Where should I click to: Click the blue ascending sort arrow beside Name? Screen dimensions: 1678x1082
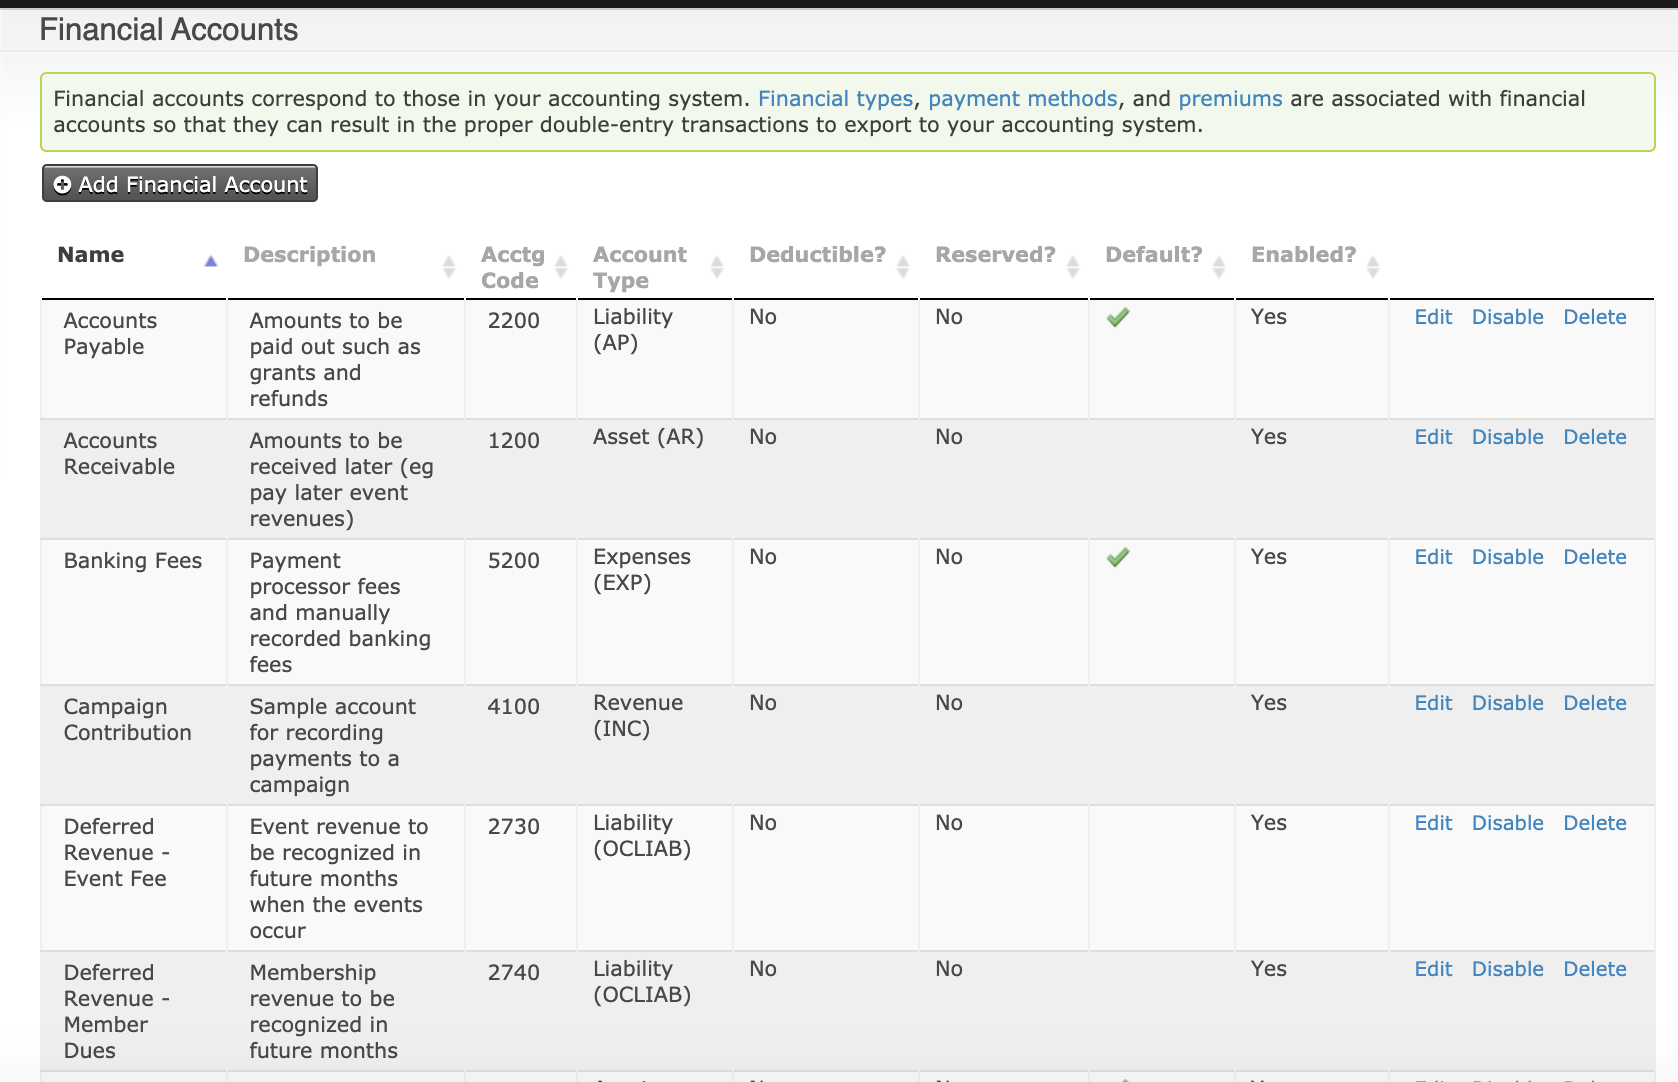click(210, 261)
